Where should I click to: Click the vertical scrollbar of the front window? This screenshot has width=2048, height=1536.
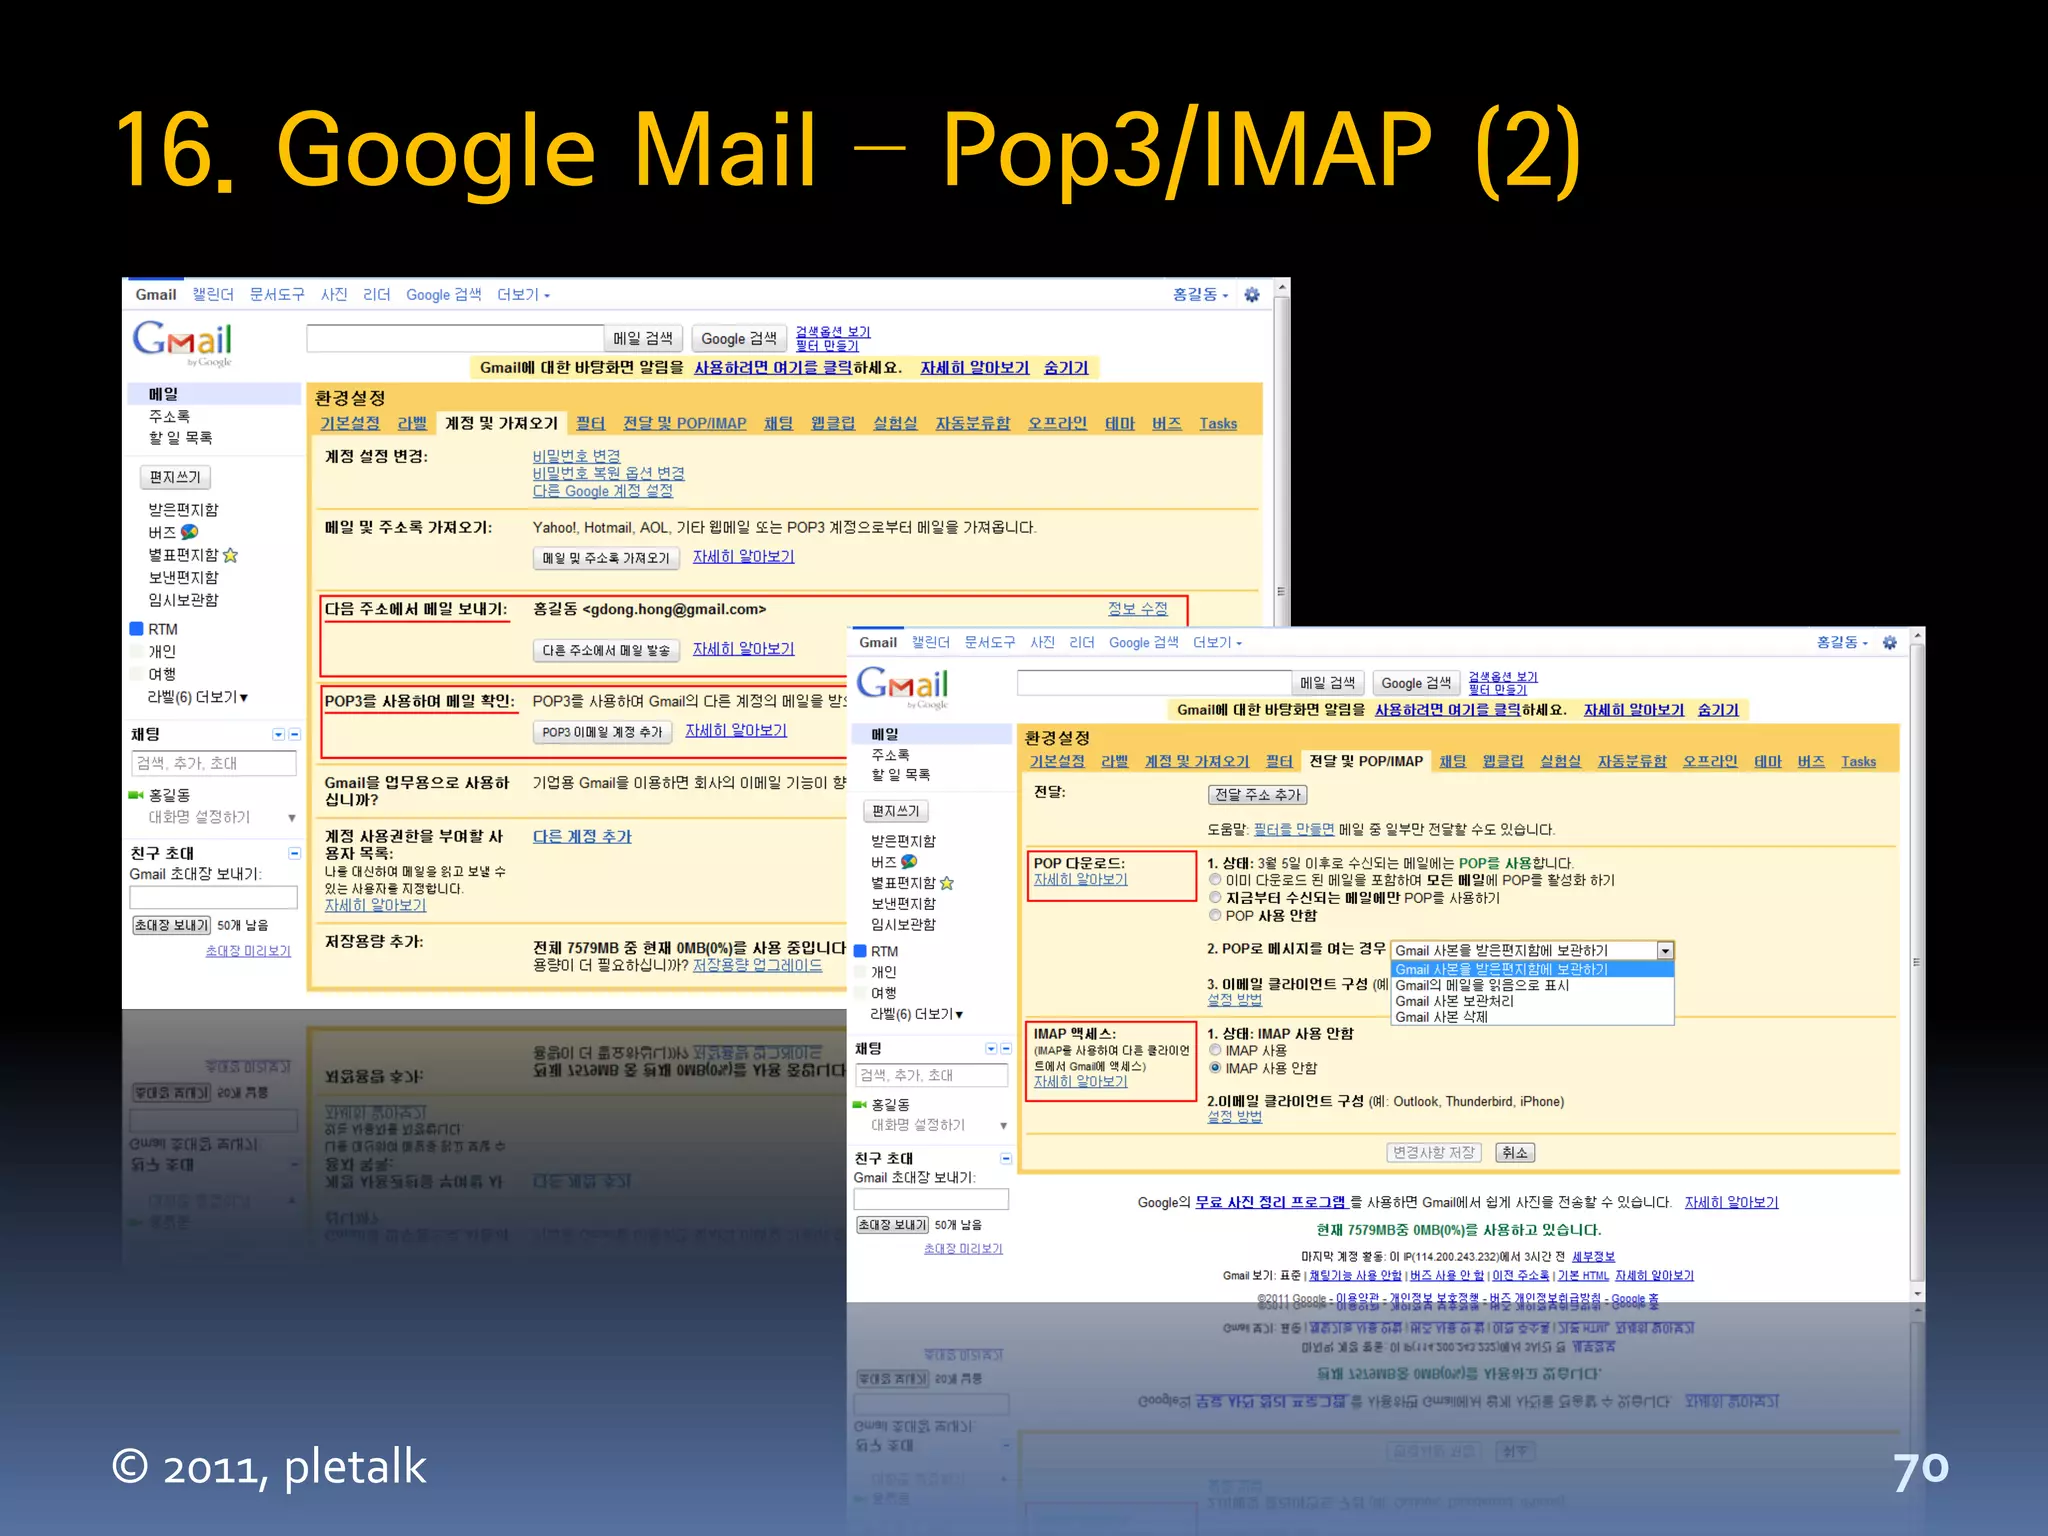[1916, 964]
